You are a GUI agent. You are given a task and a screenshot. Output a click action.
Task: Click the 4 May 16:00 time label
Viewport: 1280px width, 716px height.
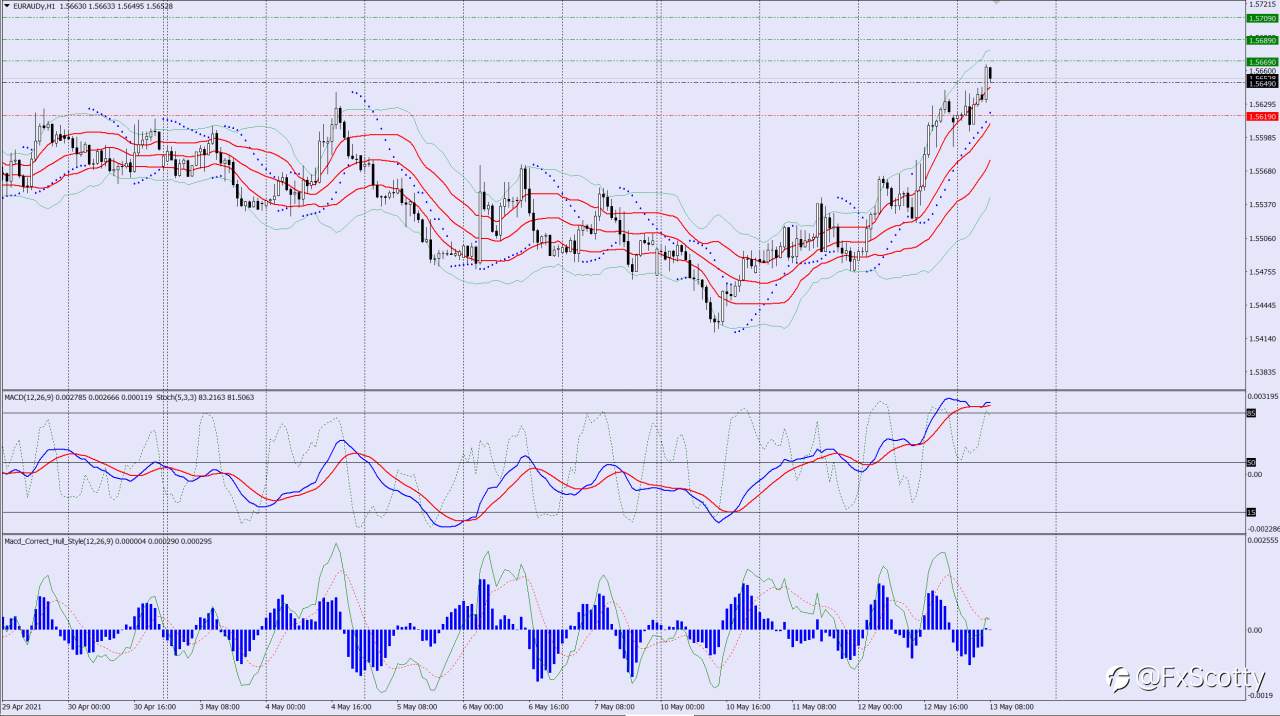click(351, 705)
